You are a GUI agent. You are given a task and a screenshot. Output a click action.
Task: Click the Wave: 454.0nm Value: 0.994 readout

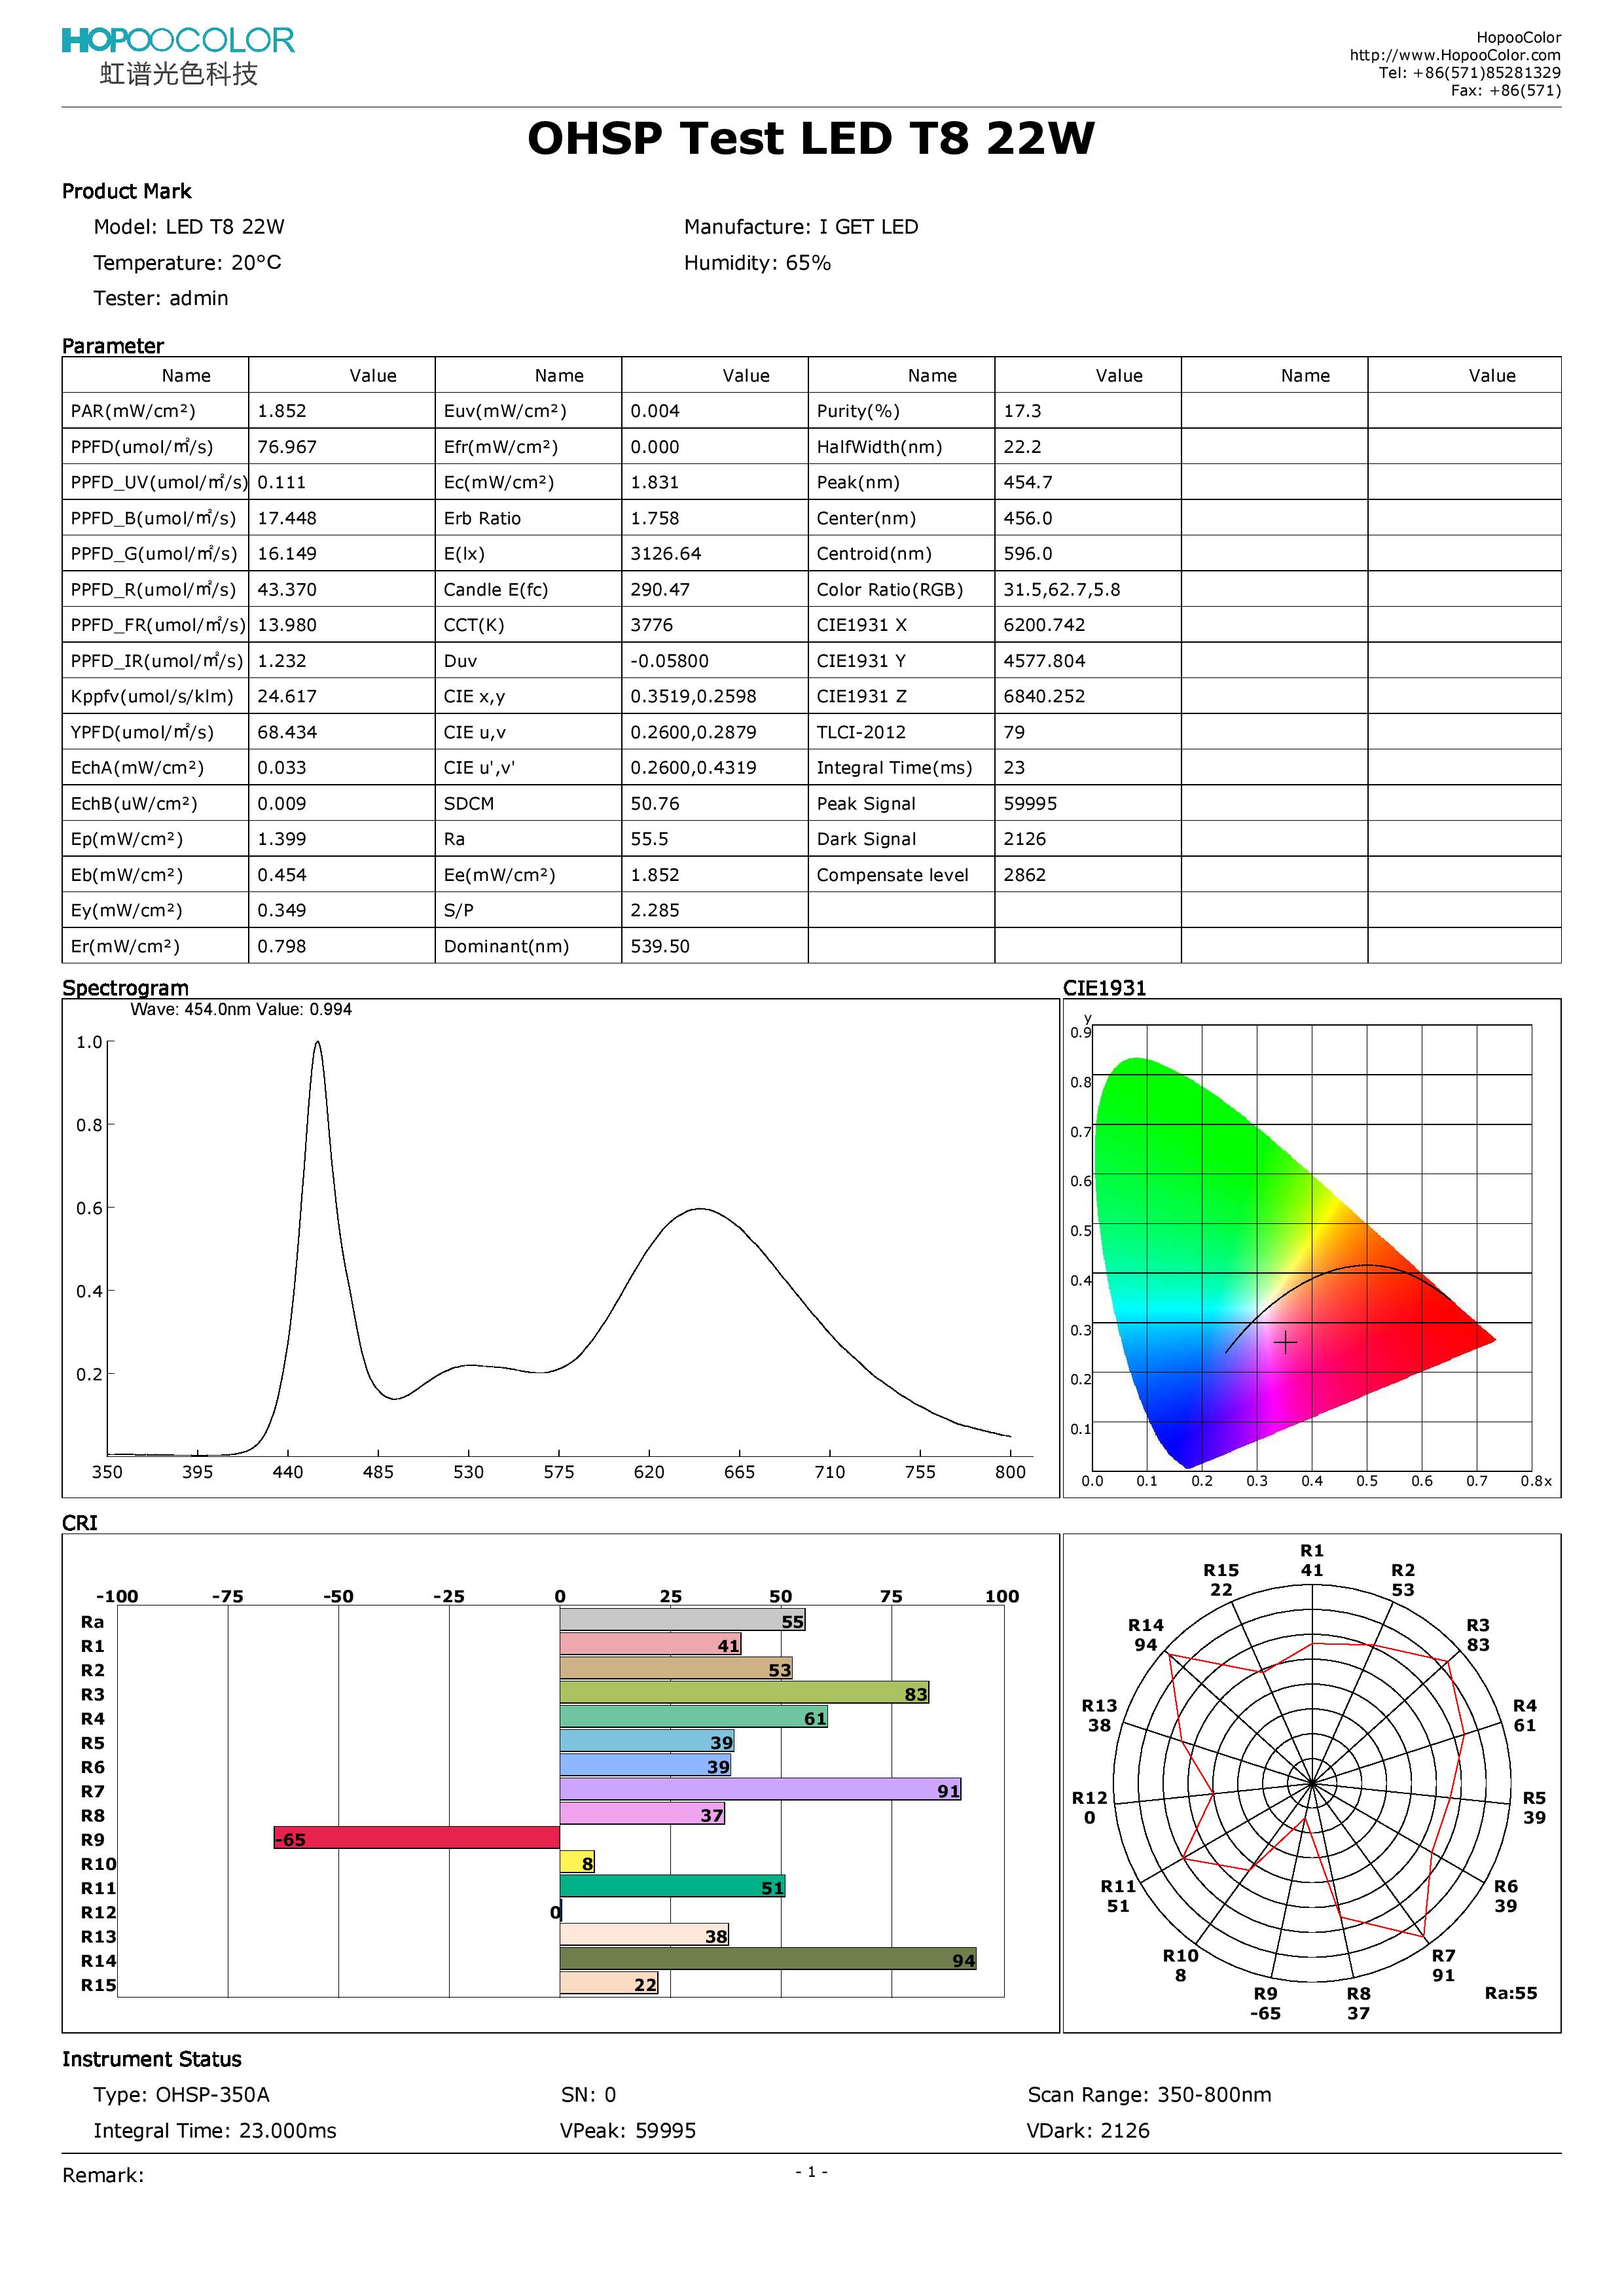point(241,1010)
